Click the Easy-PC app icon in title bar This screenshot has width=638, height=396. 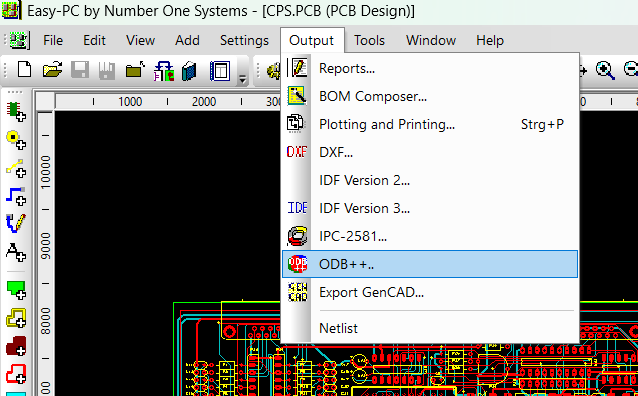[10, 10]
